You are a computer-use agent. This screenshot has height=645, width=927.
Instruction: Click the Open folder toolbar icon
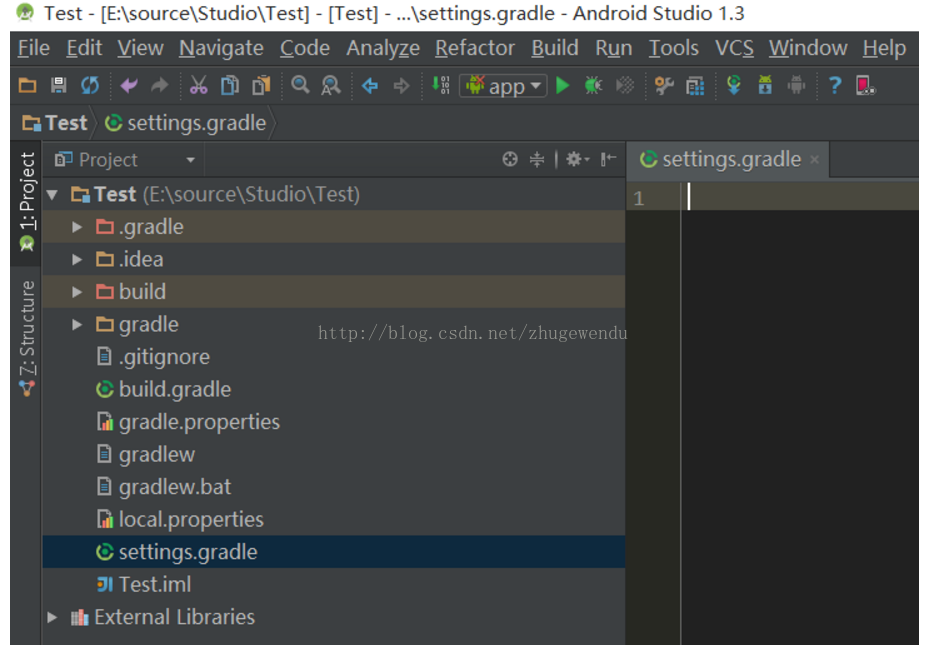[x=27, y=86]
